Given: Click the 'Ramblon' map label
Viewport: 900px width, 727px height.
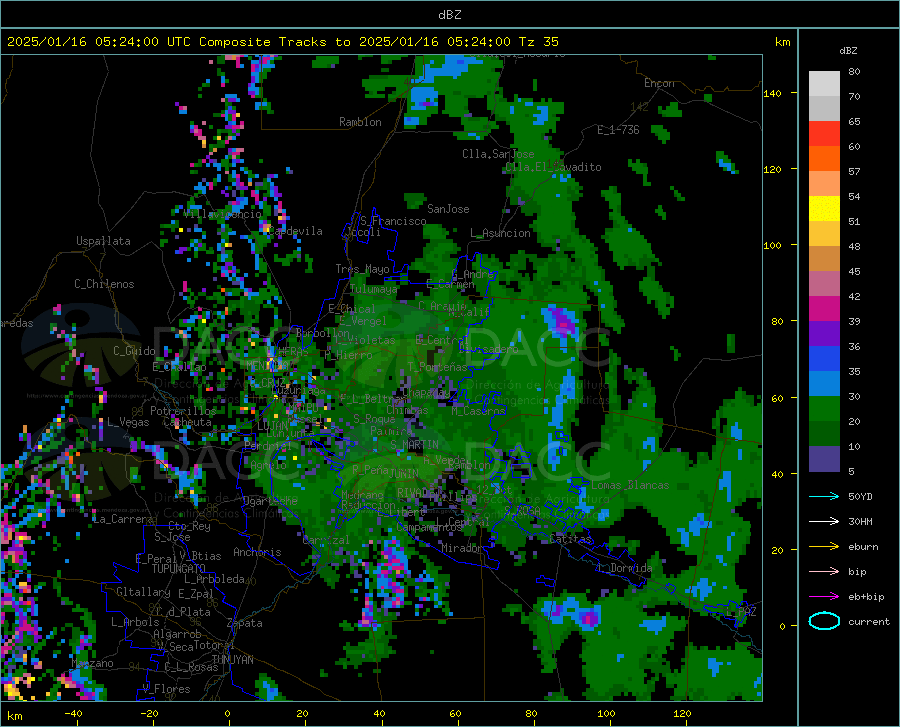Looking at the screenshot, I should click(360, 122).
